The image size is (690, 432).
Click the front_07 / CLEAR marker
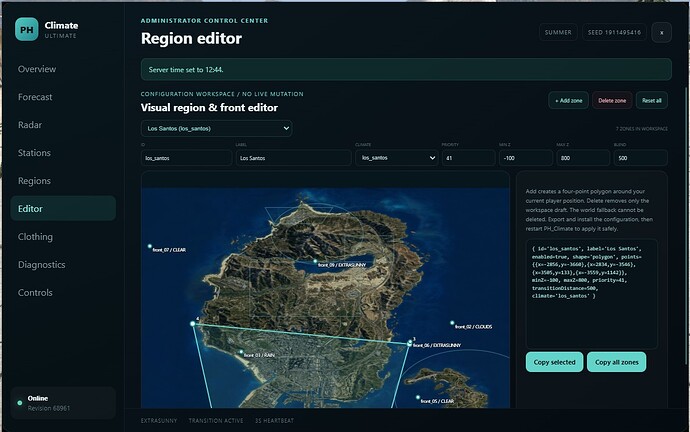click(150, 246)
